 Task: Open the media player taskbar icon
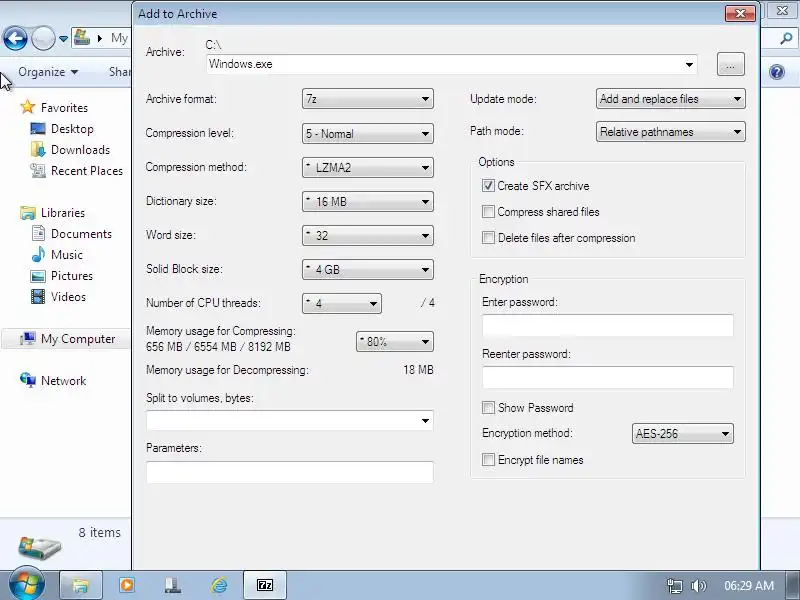127,585
